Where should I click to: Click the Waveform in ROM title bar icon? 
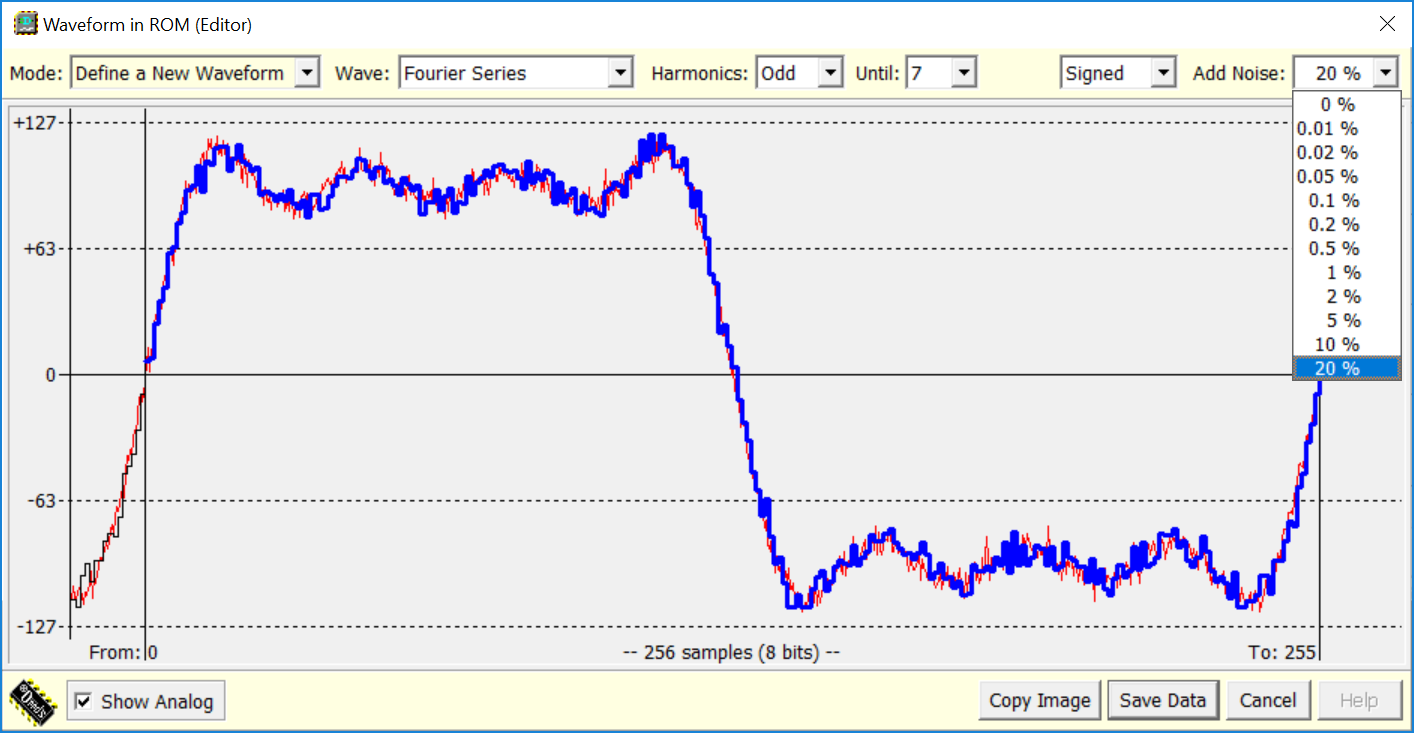point(25,23)
